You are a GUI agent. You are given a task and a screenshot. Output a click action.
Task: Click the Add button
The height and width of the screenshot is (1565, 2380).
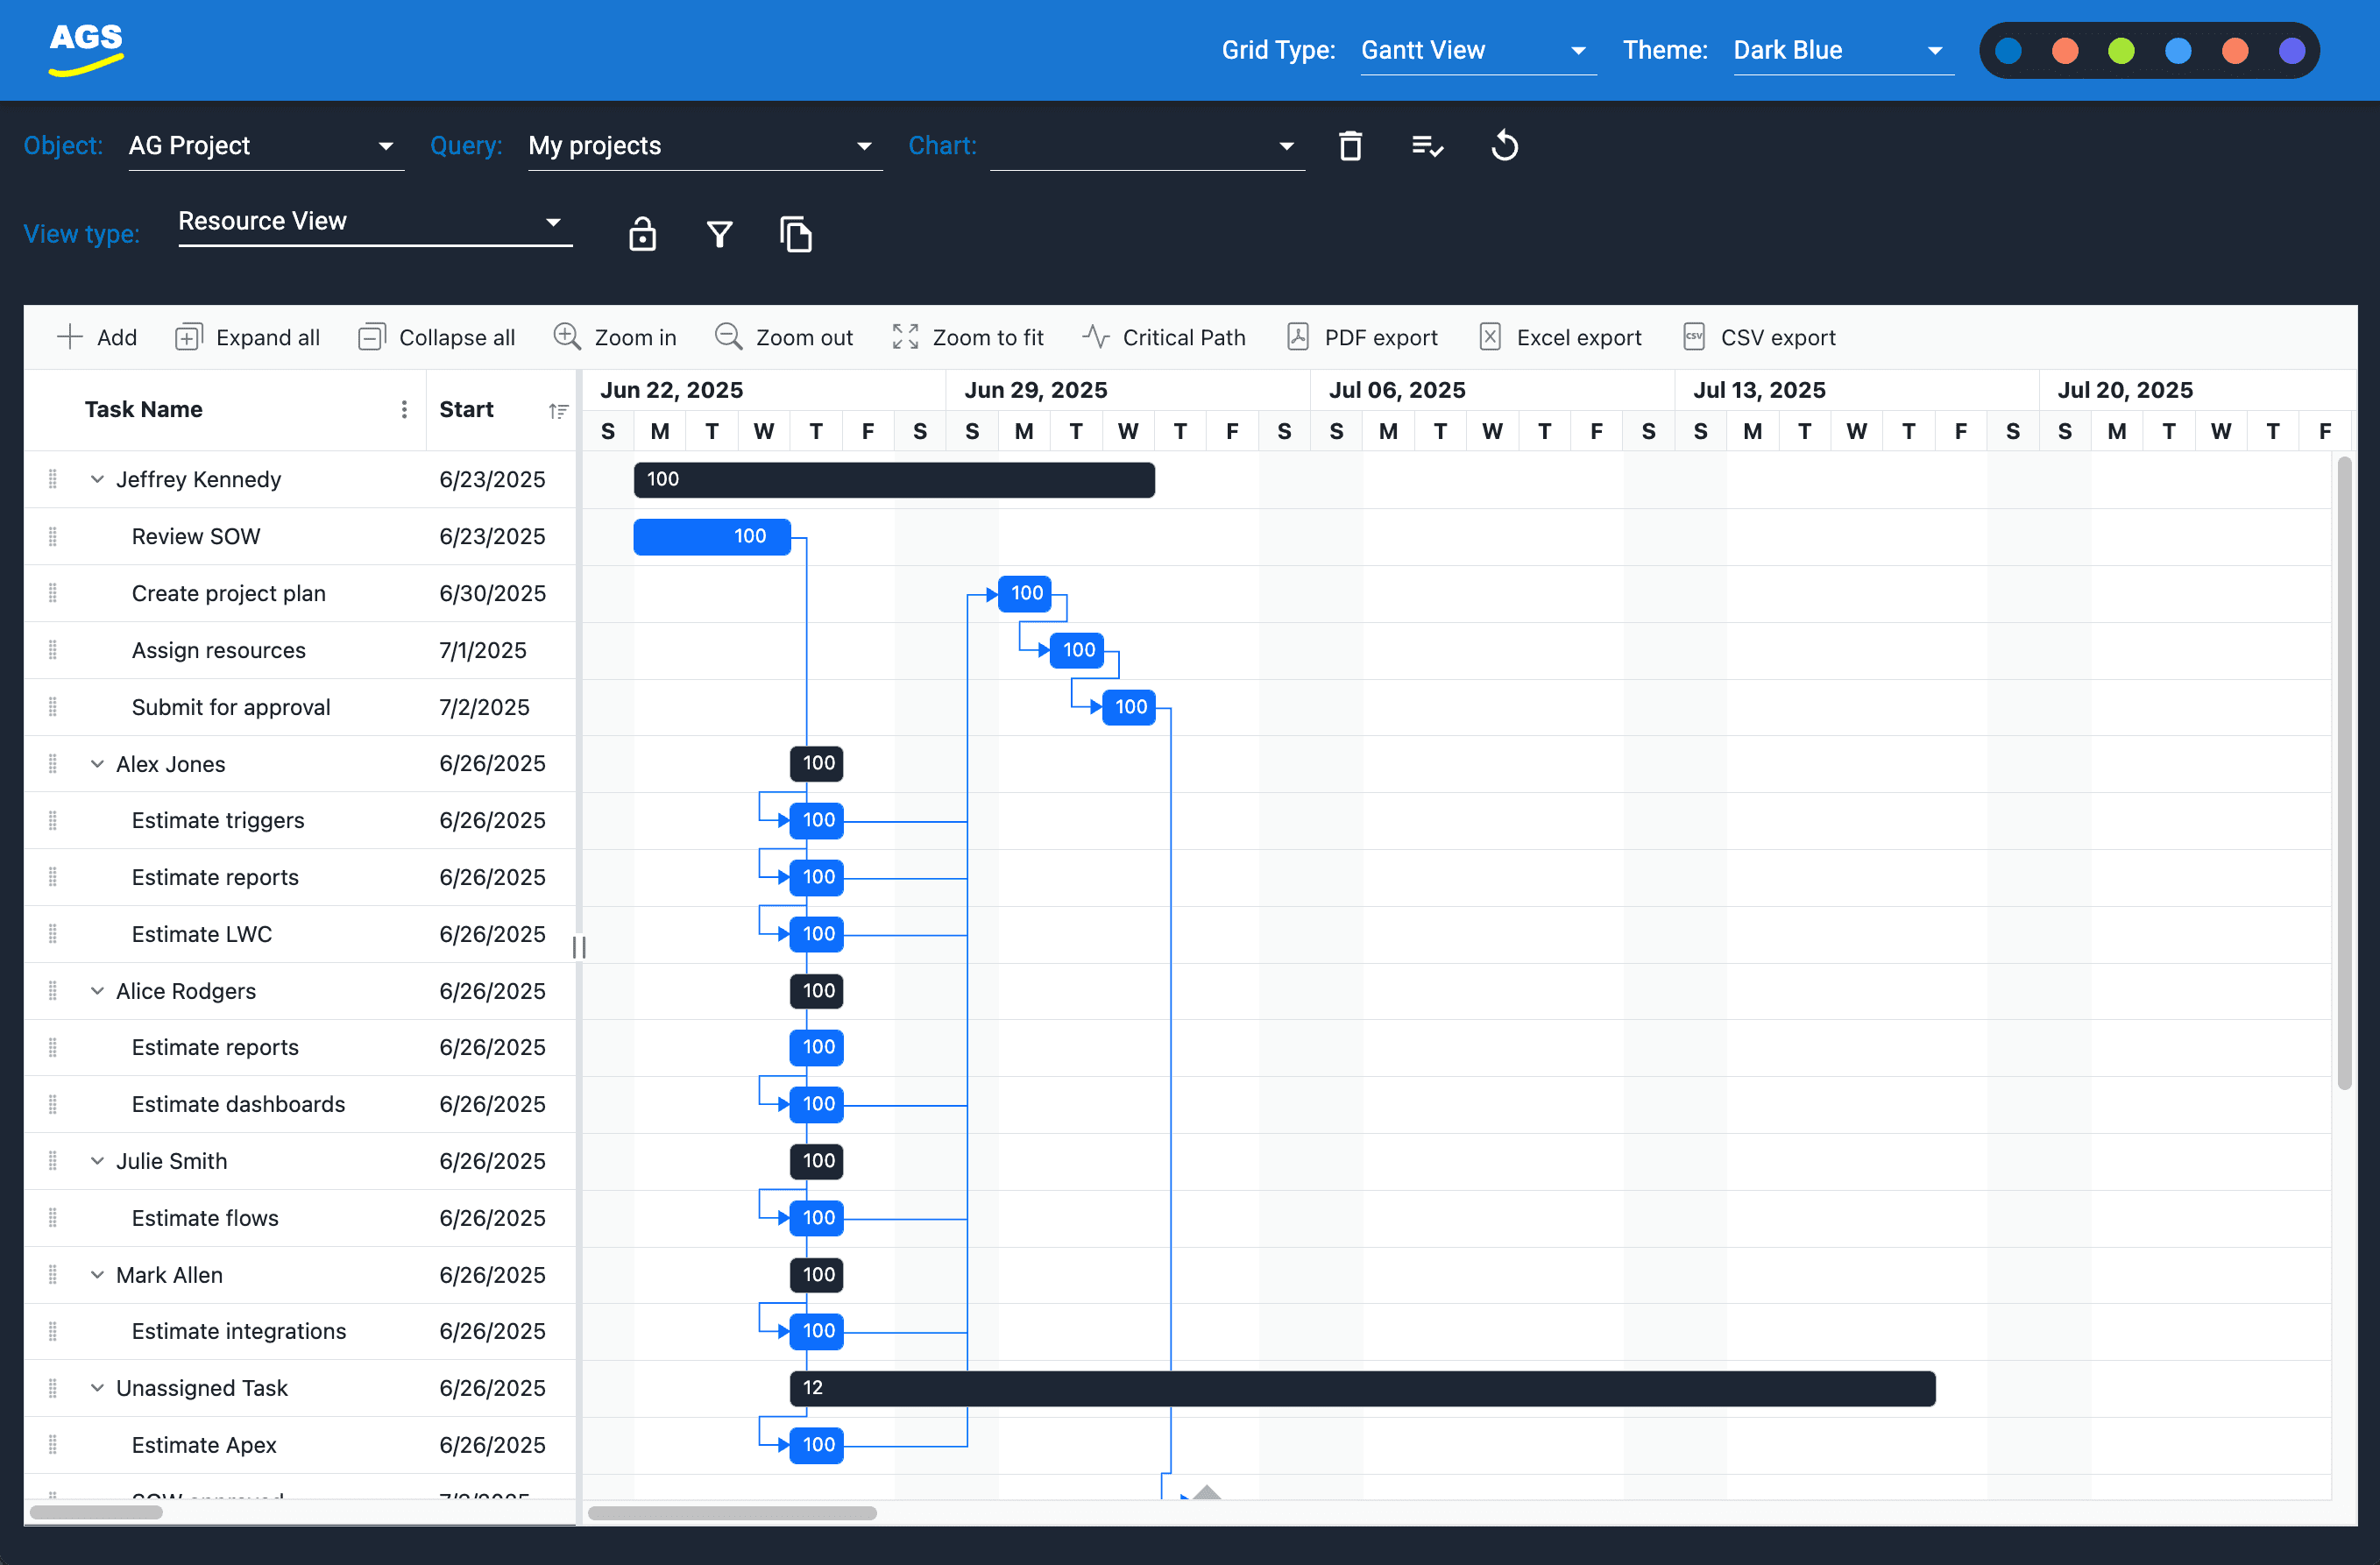97,337
